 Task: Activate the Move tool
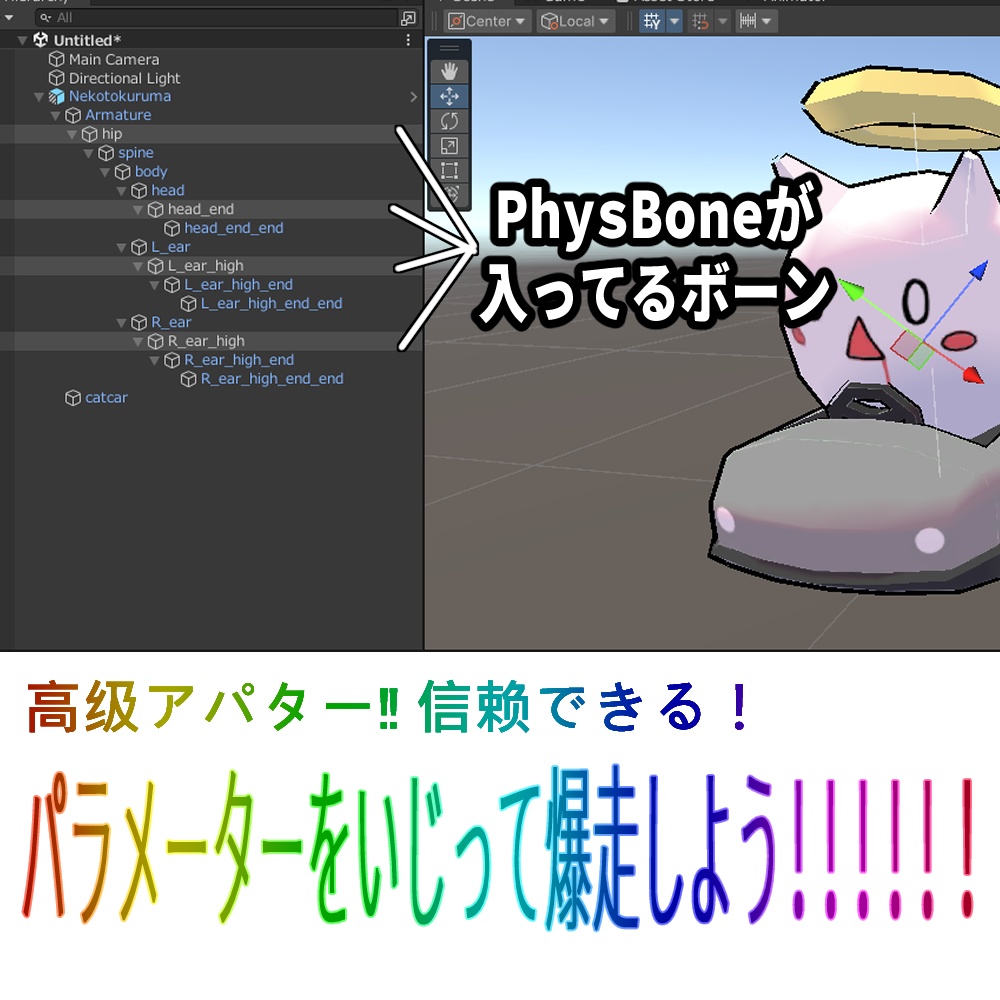(450, 97)
